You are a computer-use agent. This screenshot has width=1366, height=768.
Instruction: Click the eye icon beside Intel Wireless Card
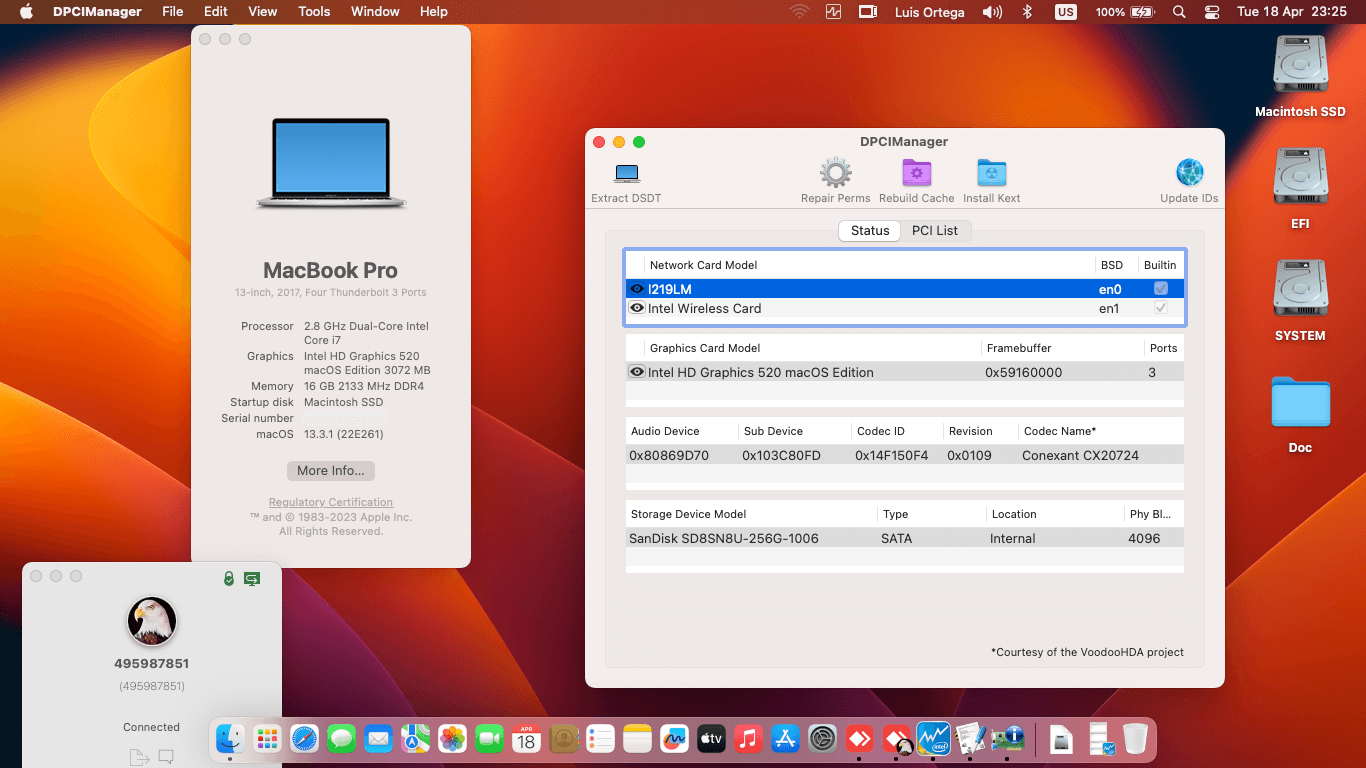click(637, 308)
